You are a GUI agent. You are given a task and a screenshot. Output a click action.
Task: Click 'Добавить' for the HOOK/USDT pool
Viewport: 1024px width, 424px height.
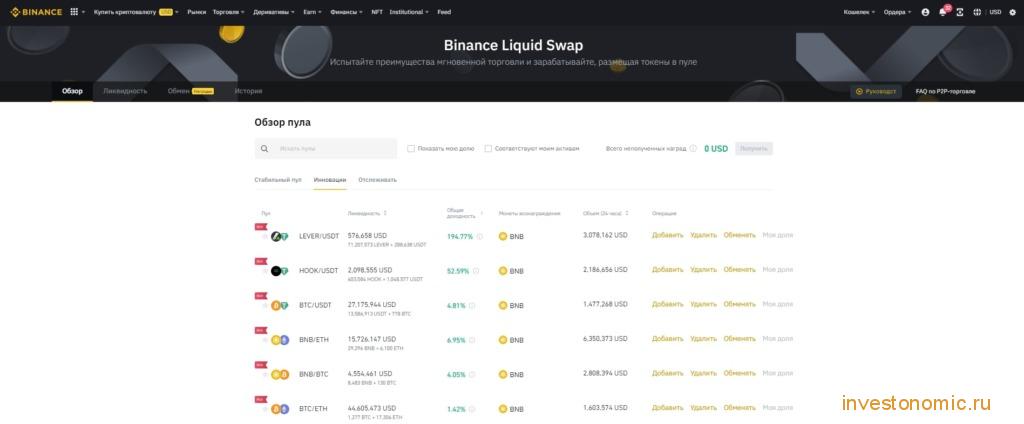[x=667, y=269]
